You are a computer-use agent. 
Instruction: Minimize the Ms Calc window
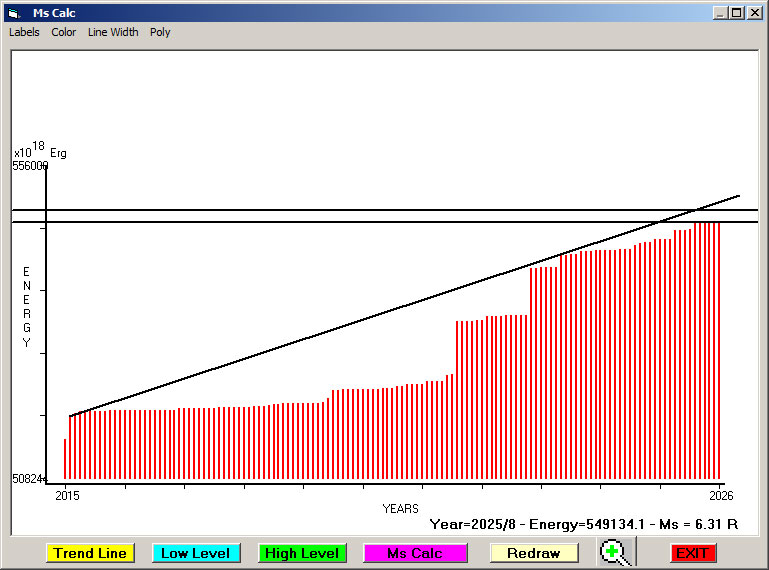tap(720, 13)
